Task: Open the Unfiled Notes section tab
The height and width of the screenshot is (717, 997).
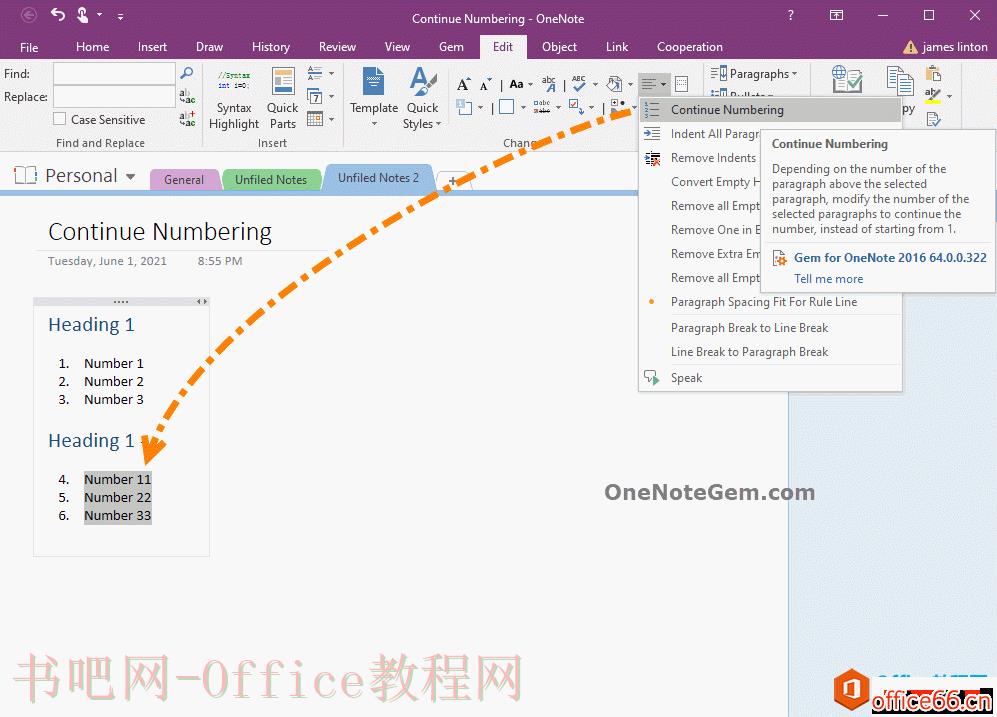Action: (x=270, y=179)
